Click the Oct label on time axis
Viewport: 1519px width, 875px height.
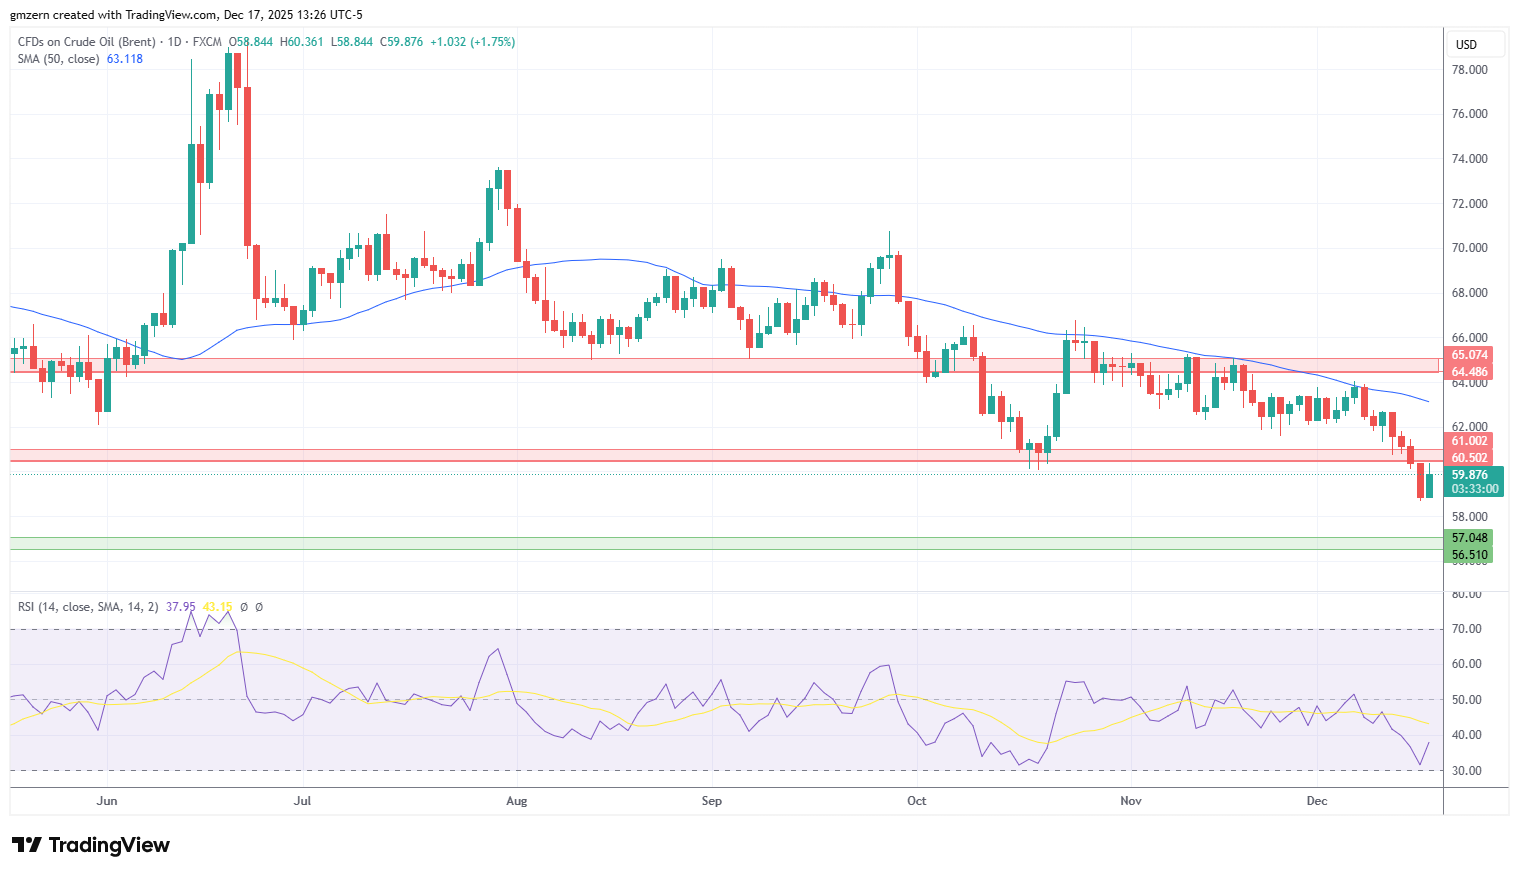coord(916,801)
